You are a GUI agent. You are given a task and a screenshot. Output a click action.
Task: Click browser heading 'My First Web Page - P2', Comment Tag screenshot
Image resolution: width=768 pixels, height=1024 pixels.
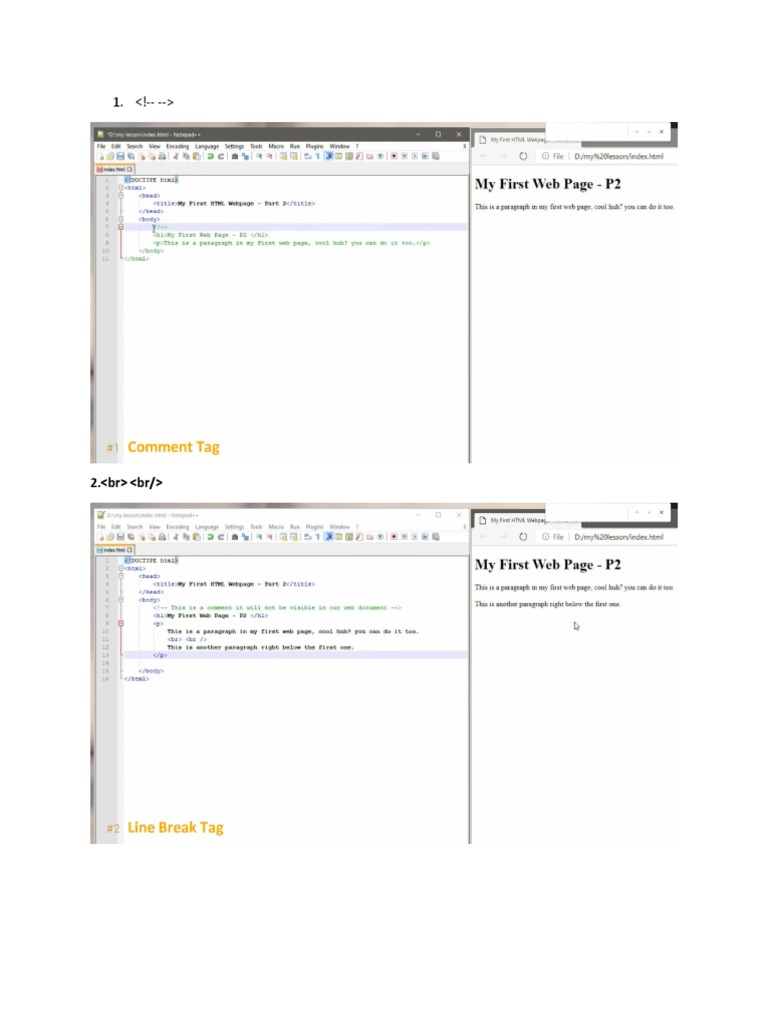pyautogui.click(x=547, y=184)
